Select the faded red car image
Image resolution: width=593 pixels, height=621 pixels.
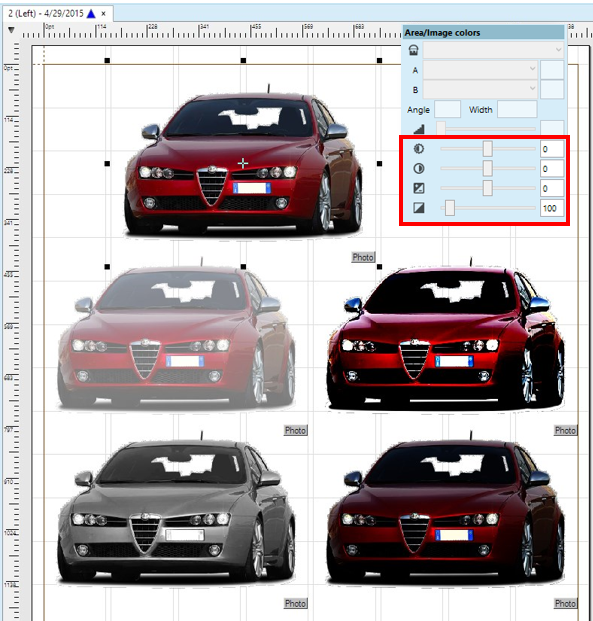(177, 337)
